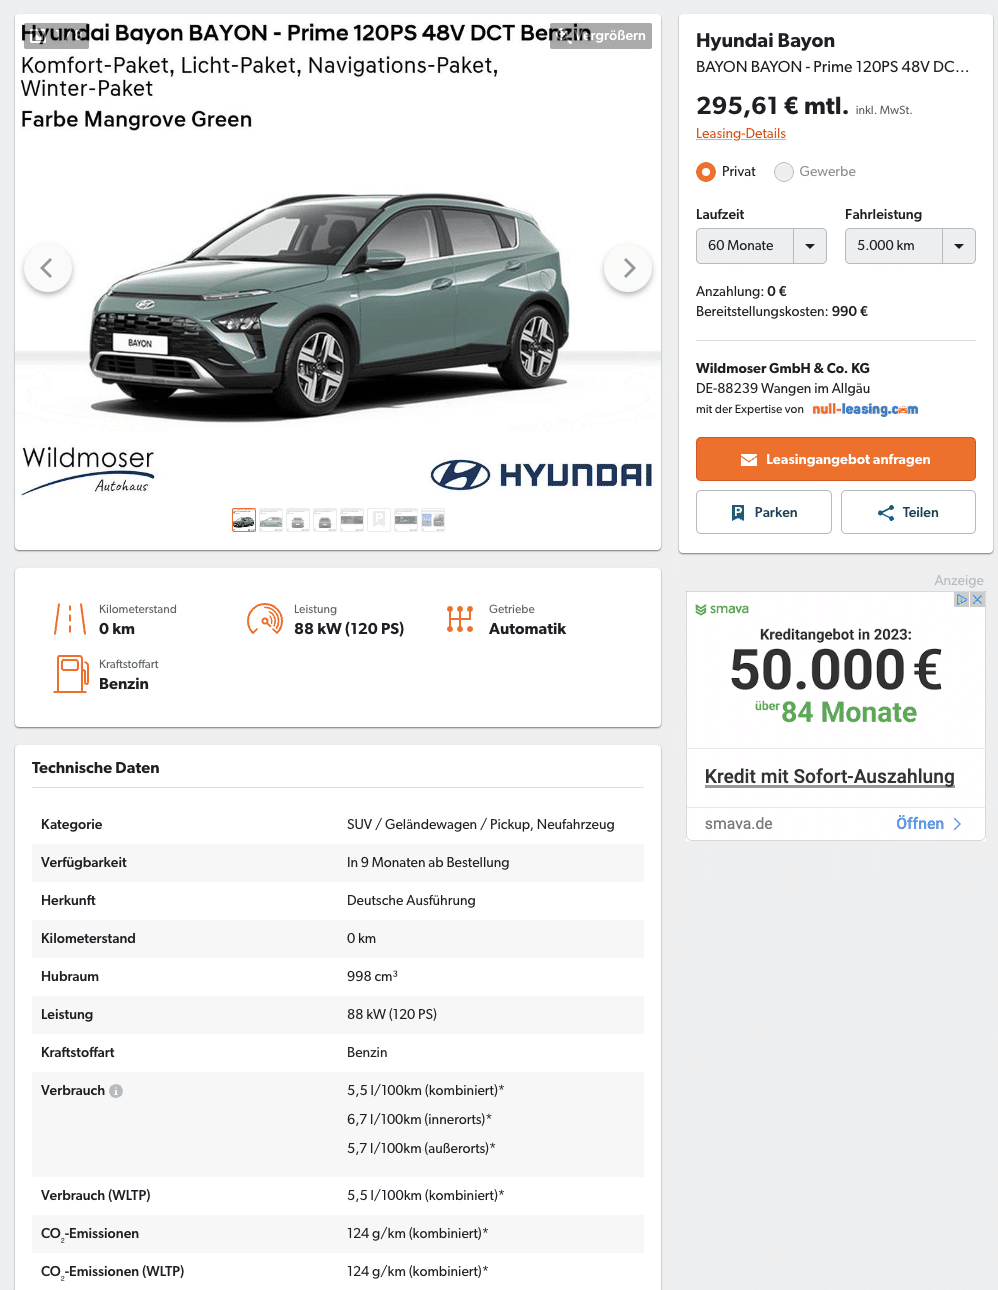Viewport: 998px width, 1290px height.
Task: Select the first gallery thumbnail
Action: tap(244, 520)
